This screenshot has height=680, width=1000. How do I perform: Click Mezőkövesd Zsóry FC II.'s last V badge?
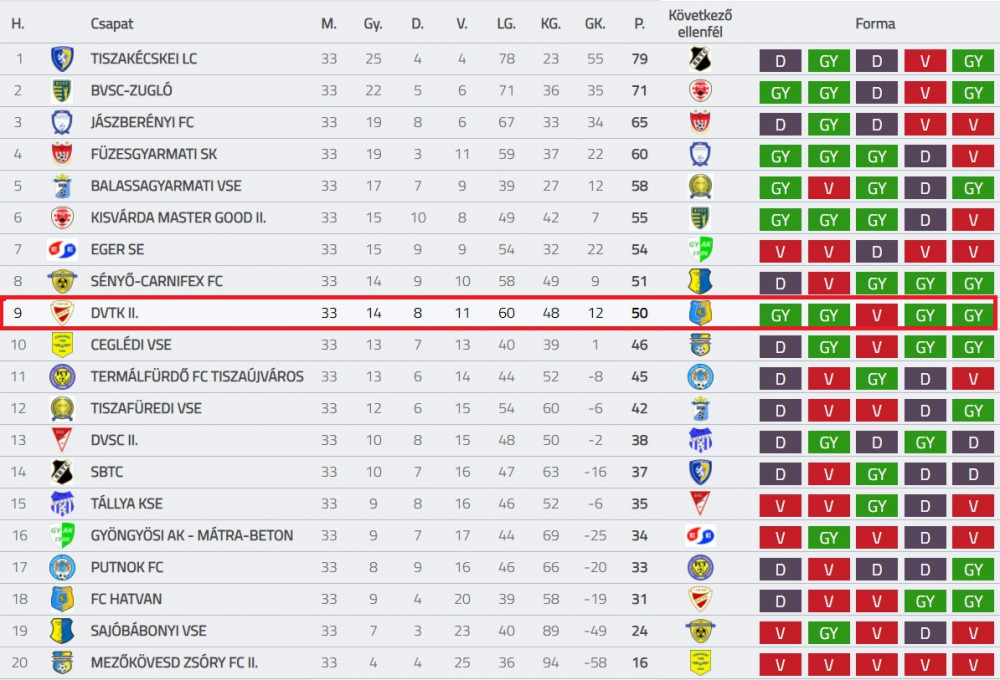[x=973, y=665]
